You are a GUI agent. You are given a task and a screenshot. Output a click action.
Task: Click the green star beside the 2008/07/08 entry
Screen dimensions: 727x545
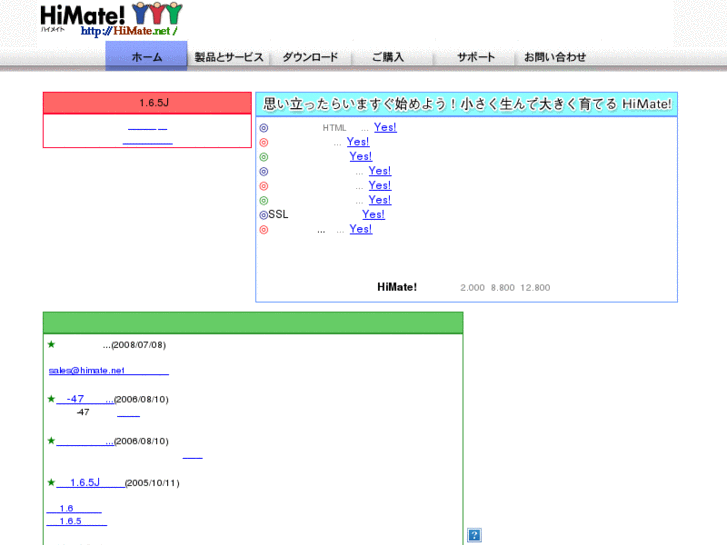pos(51,344)
